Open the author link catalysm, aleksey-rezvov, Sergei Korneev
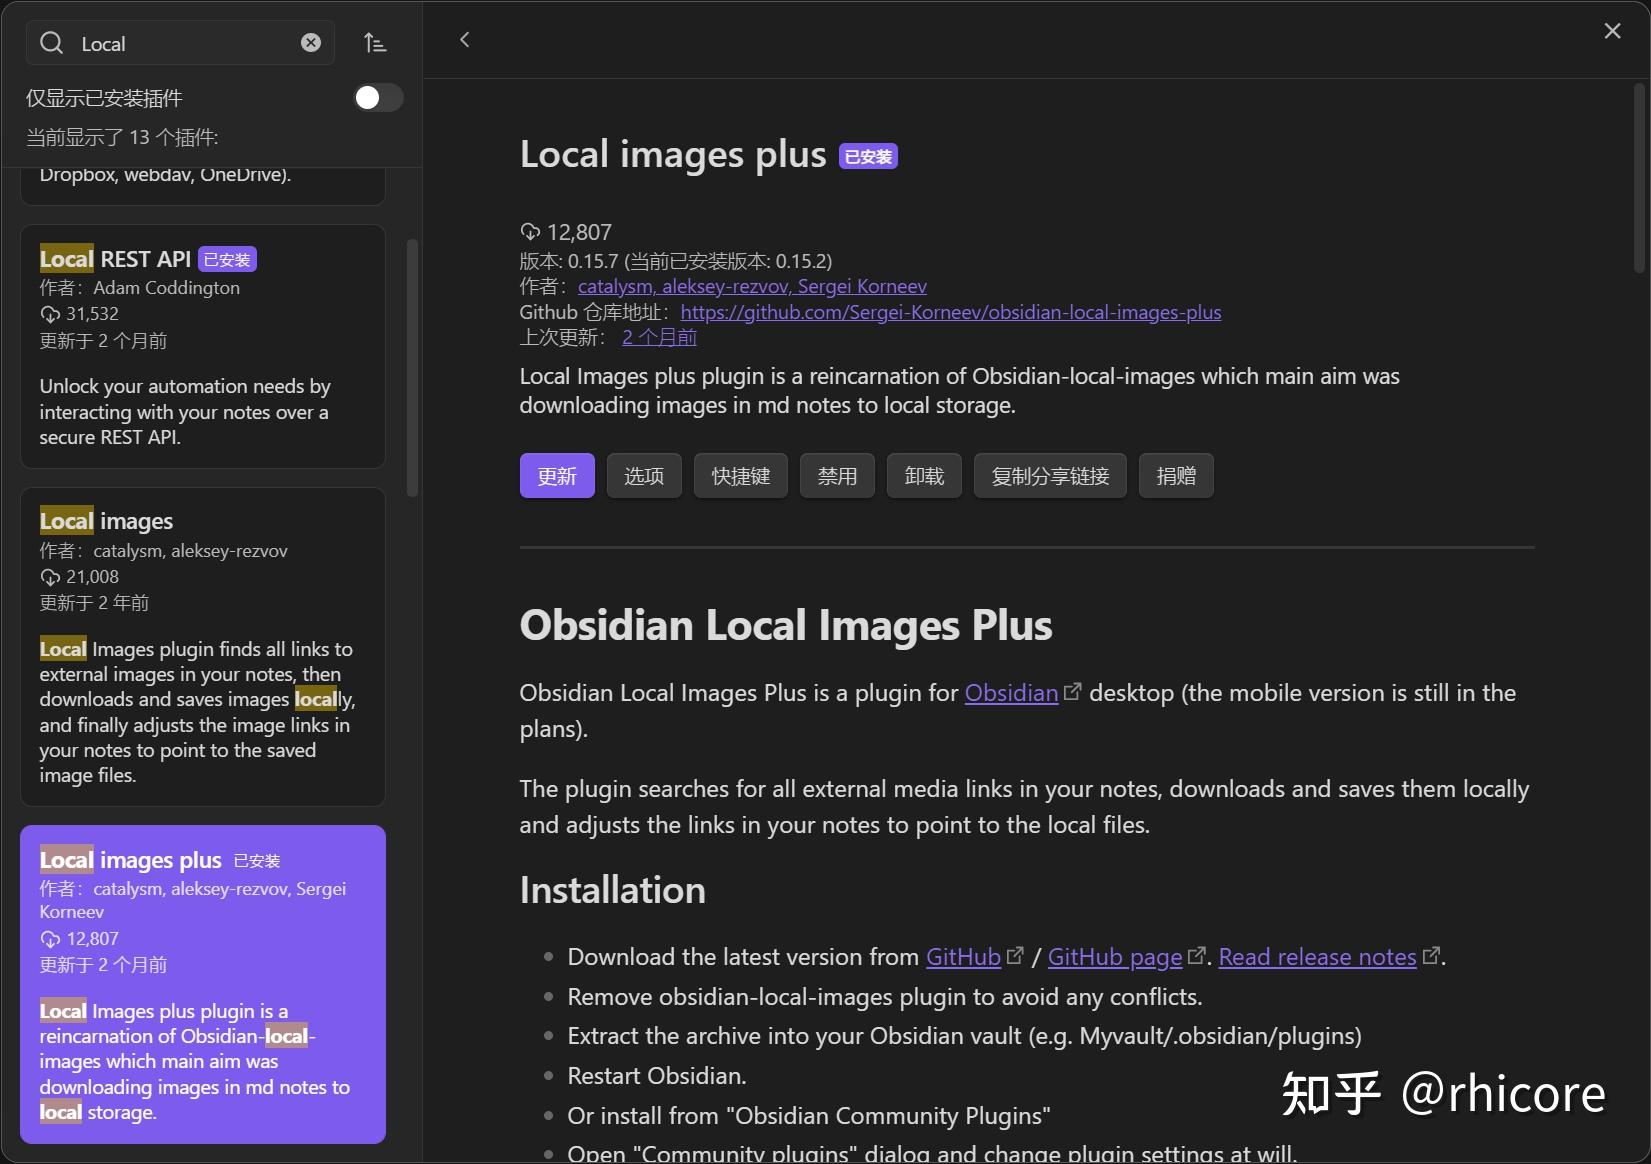The width and height of the screenshot is (1651, 1164). [752, 286]
